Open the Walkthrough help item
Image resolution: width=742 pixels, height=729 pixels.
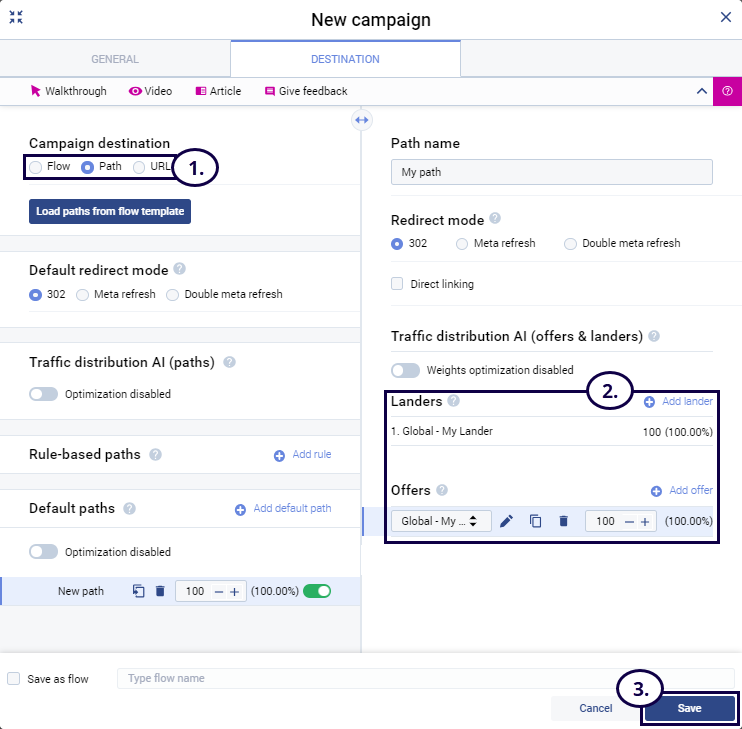tap(68, 91)
